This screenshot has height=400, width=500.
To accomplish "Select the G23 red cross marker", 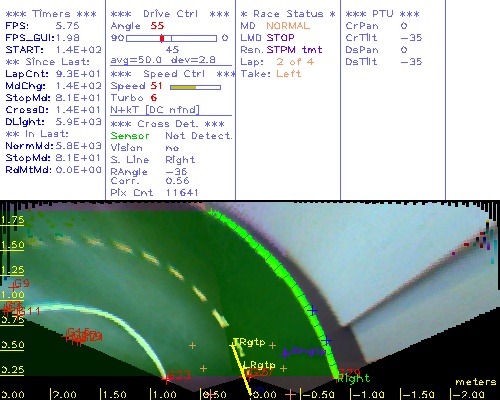I will click(166, 378).
